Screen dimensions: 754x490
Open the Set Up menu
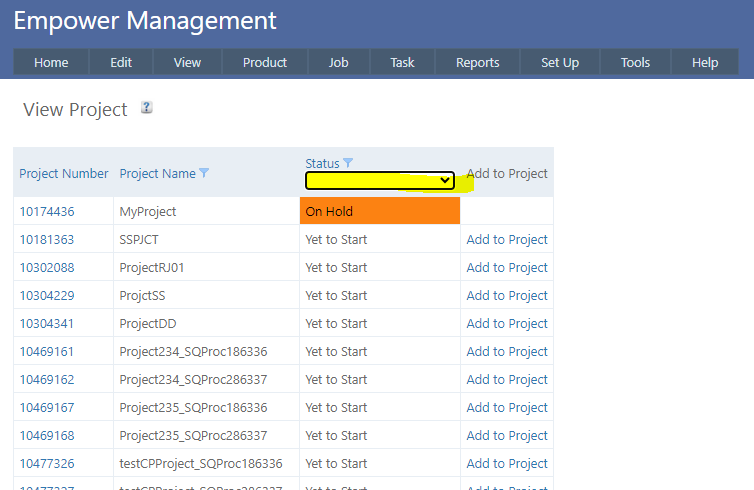coord(560,62)
